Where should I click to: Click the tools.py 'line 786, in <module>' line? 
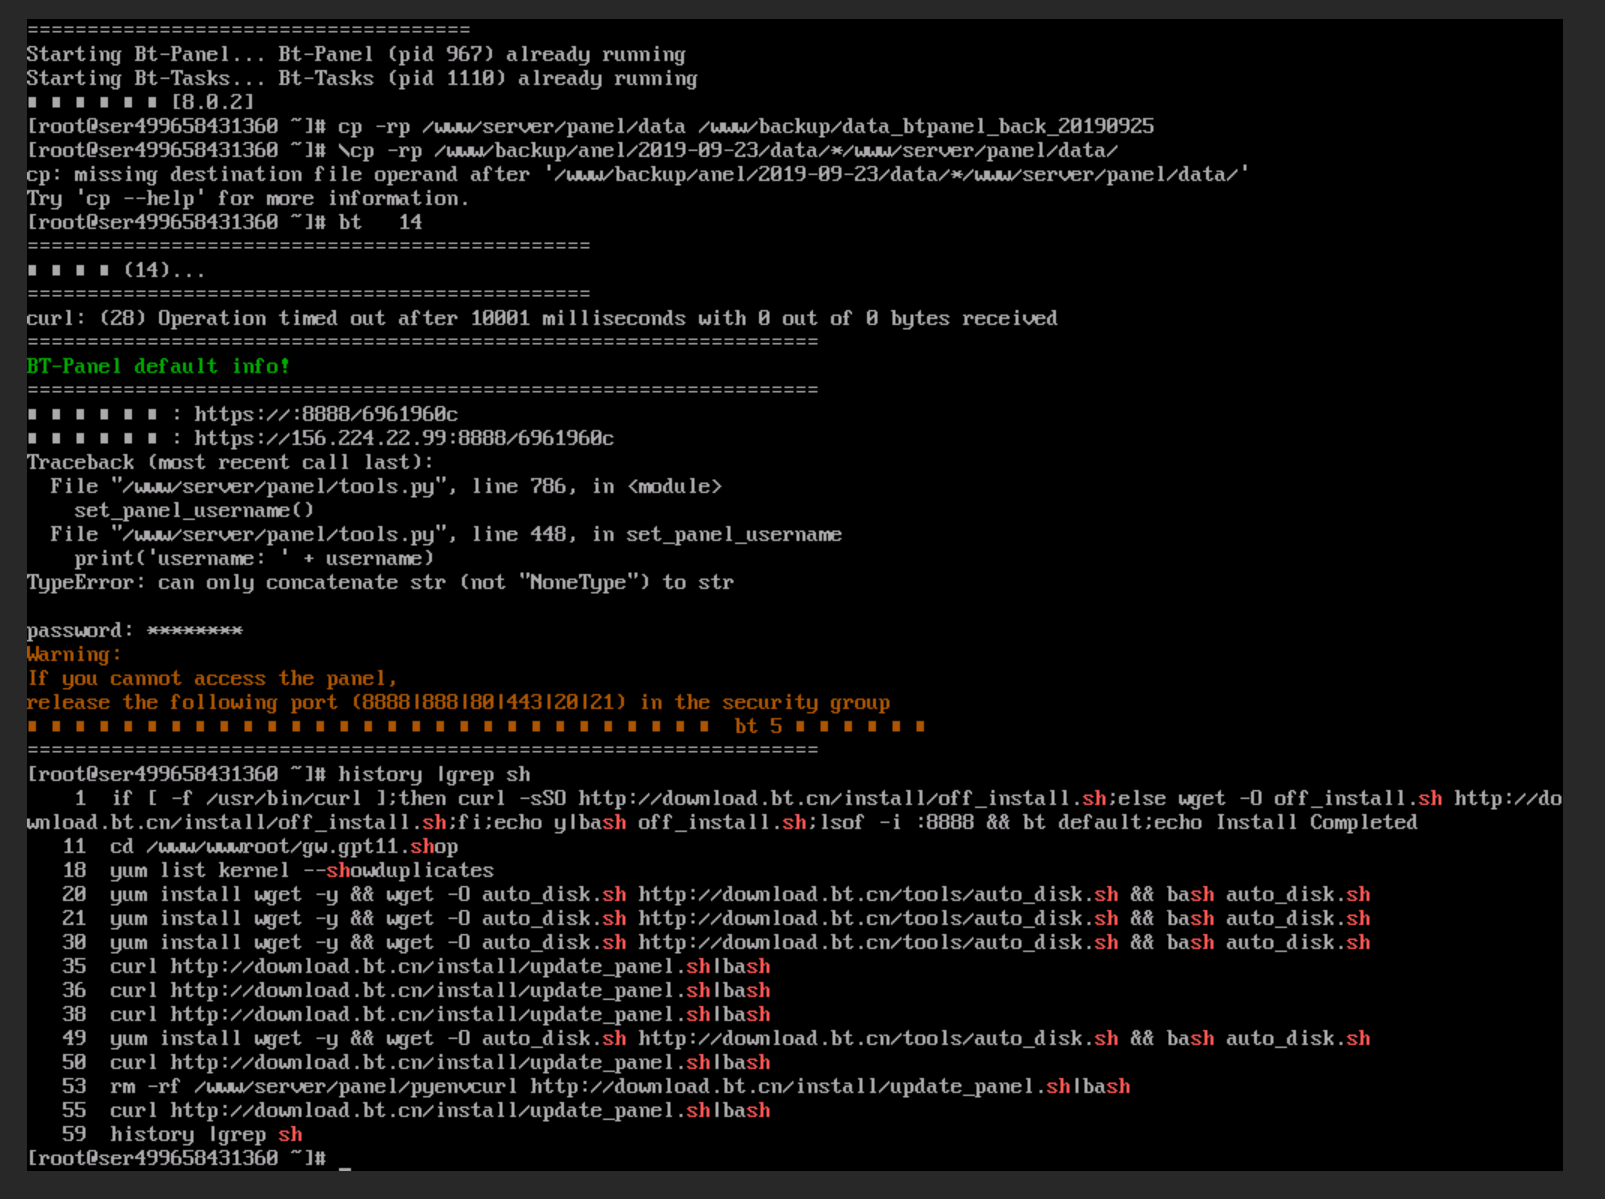click(386, 486)
